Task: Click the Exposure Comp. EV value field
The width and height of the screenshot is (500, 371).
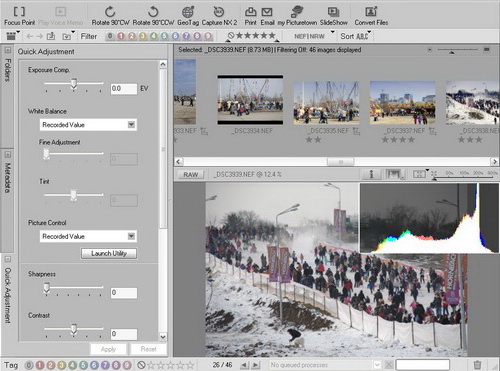Action: coord(124,89)
